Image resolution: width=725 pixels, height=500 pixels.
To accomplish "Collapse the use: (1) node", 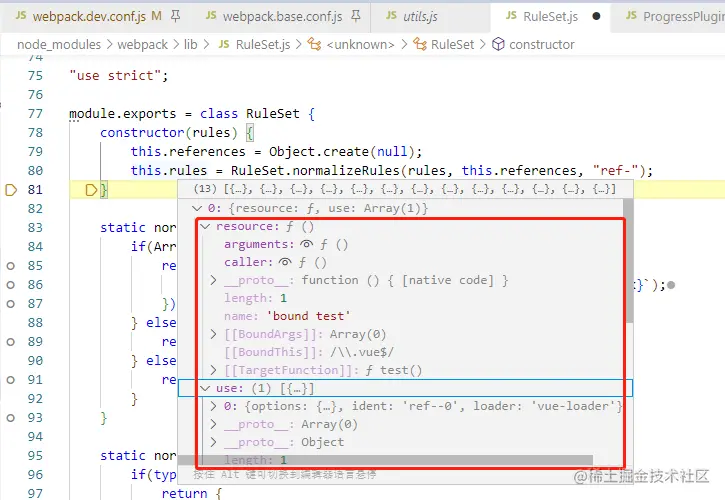I will coord(206,389).
